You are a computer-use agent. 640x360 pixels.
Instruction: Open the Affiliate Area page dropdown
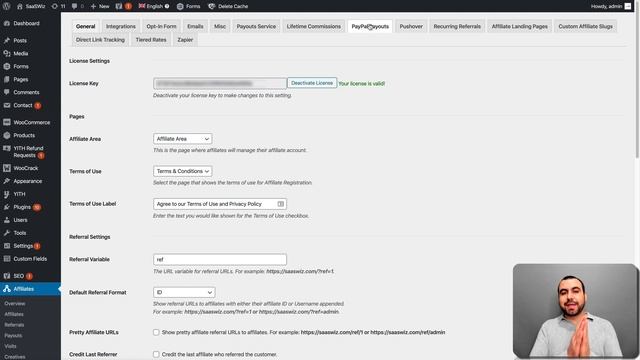point(182,139)
